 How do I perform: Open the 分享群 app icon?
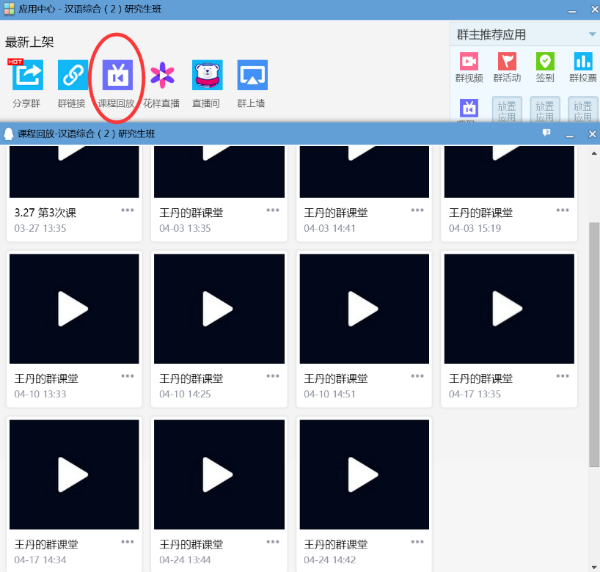[x=28, y=76]
